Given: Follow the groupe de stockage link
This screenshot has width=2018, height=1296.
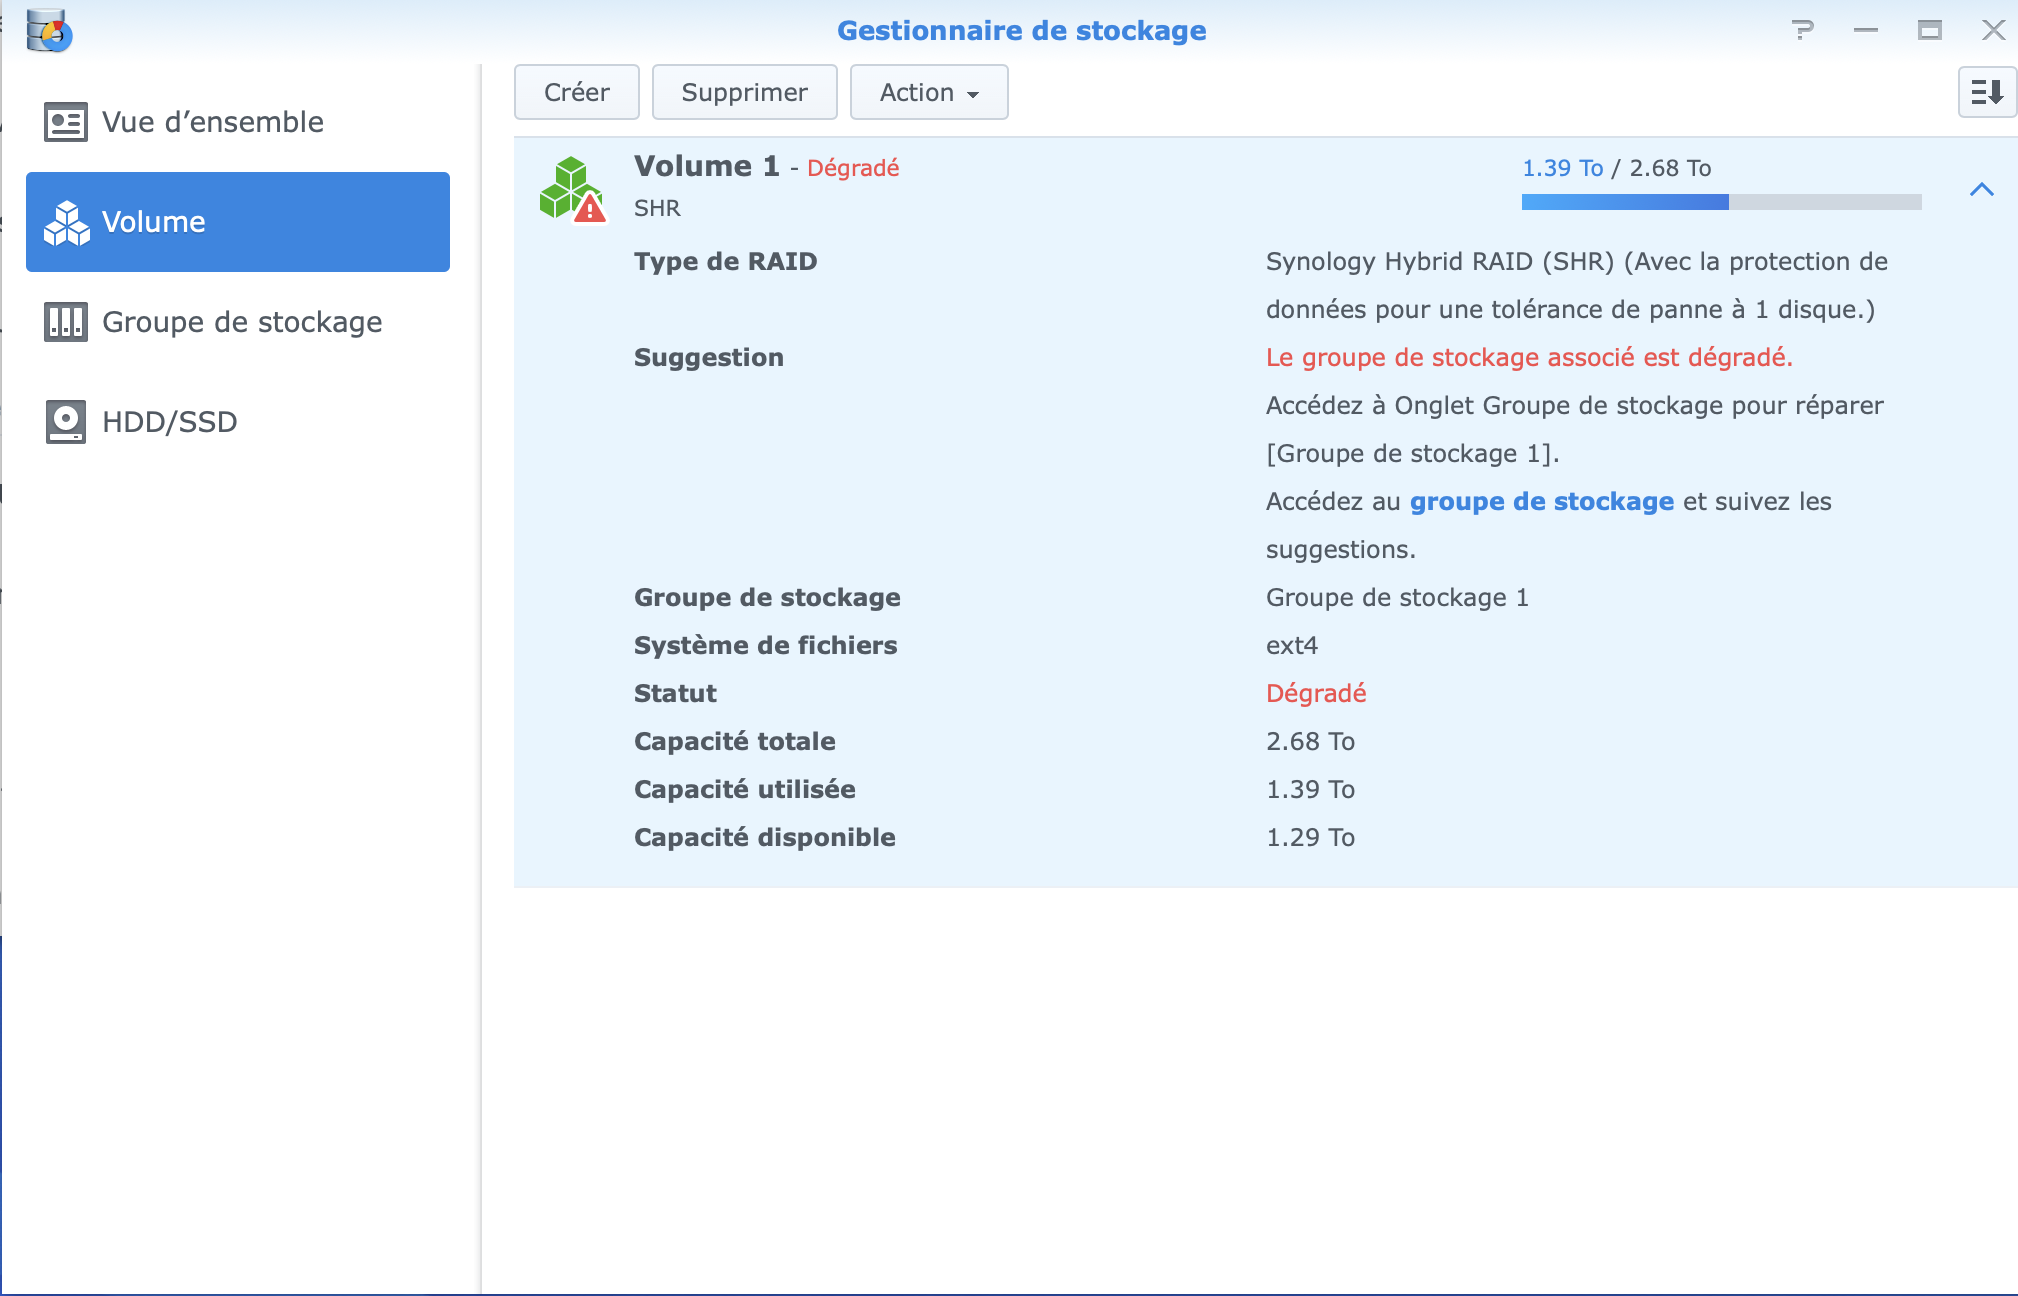Looking at the screenshot, I should (1541, 501).
